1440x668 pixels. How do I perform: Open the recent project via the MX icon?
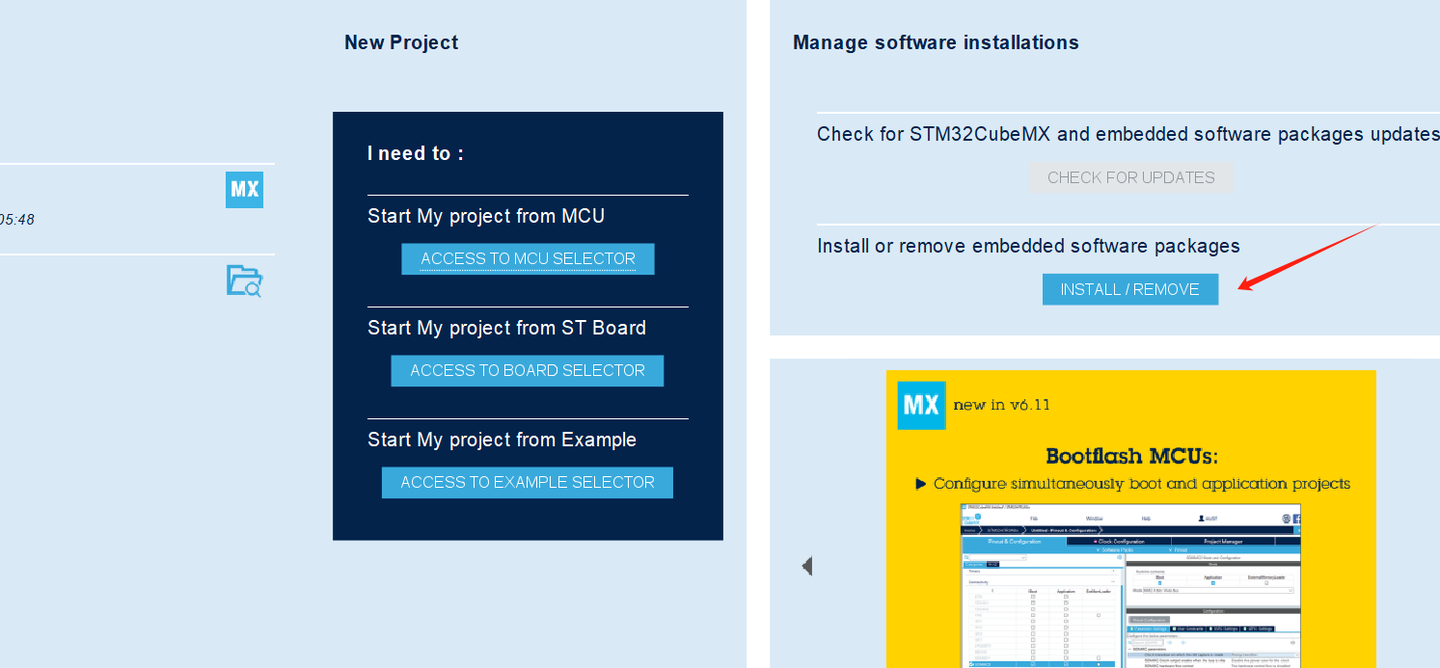[244, 190]
